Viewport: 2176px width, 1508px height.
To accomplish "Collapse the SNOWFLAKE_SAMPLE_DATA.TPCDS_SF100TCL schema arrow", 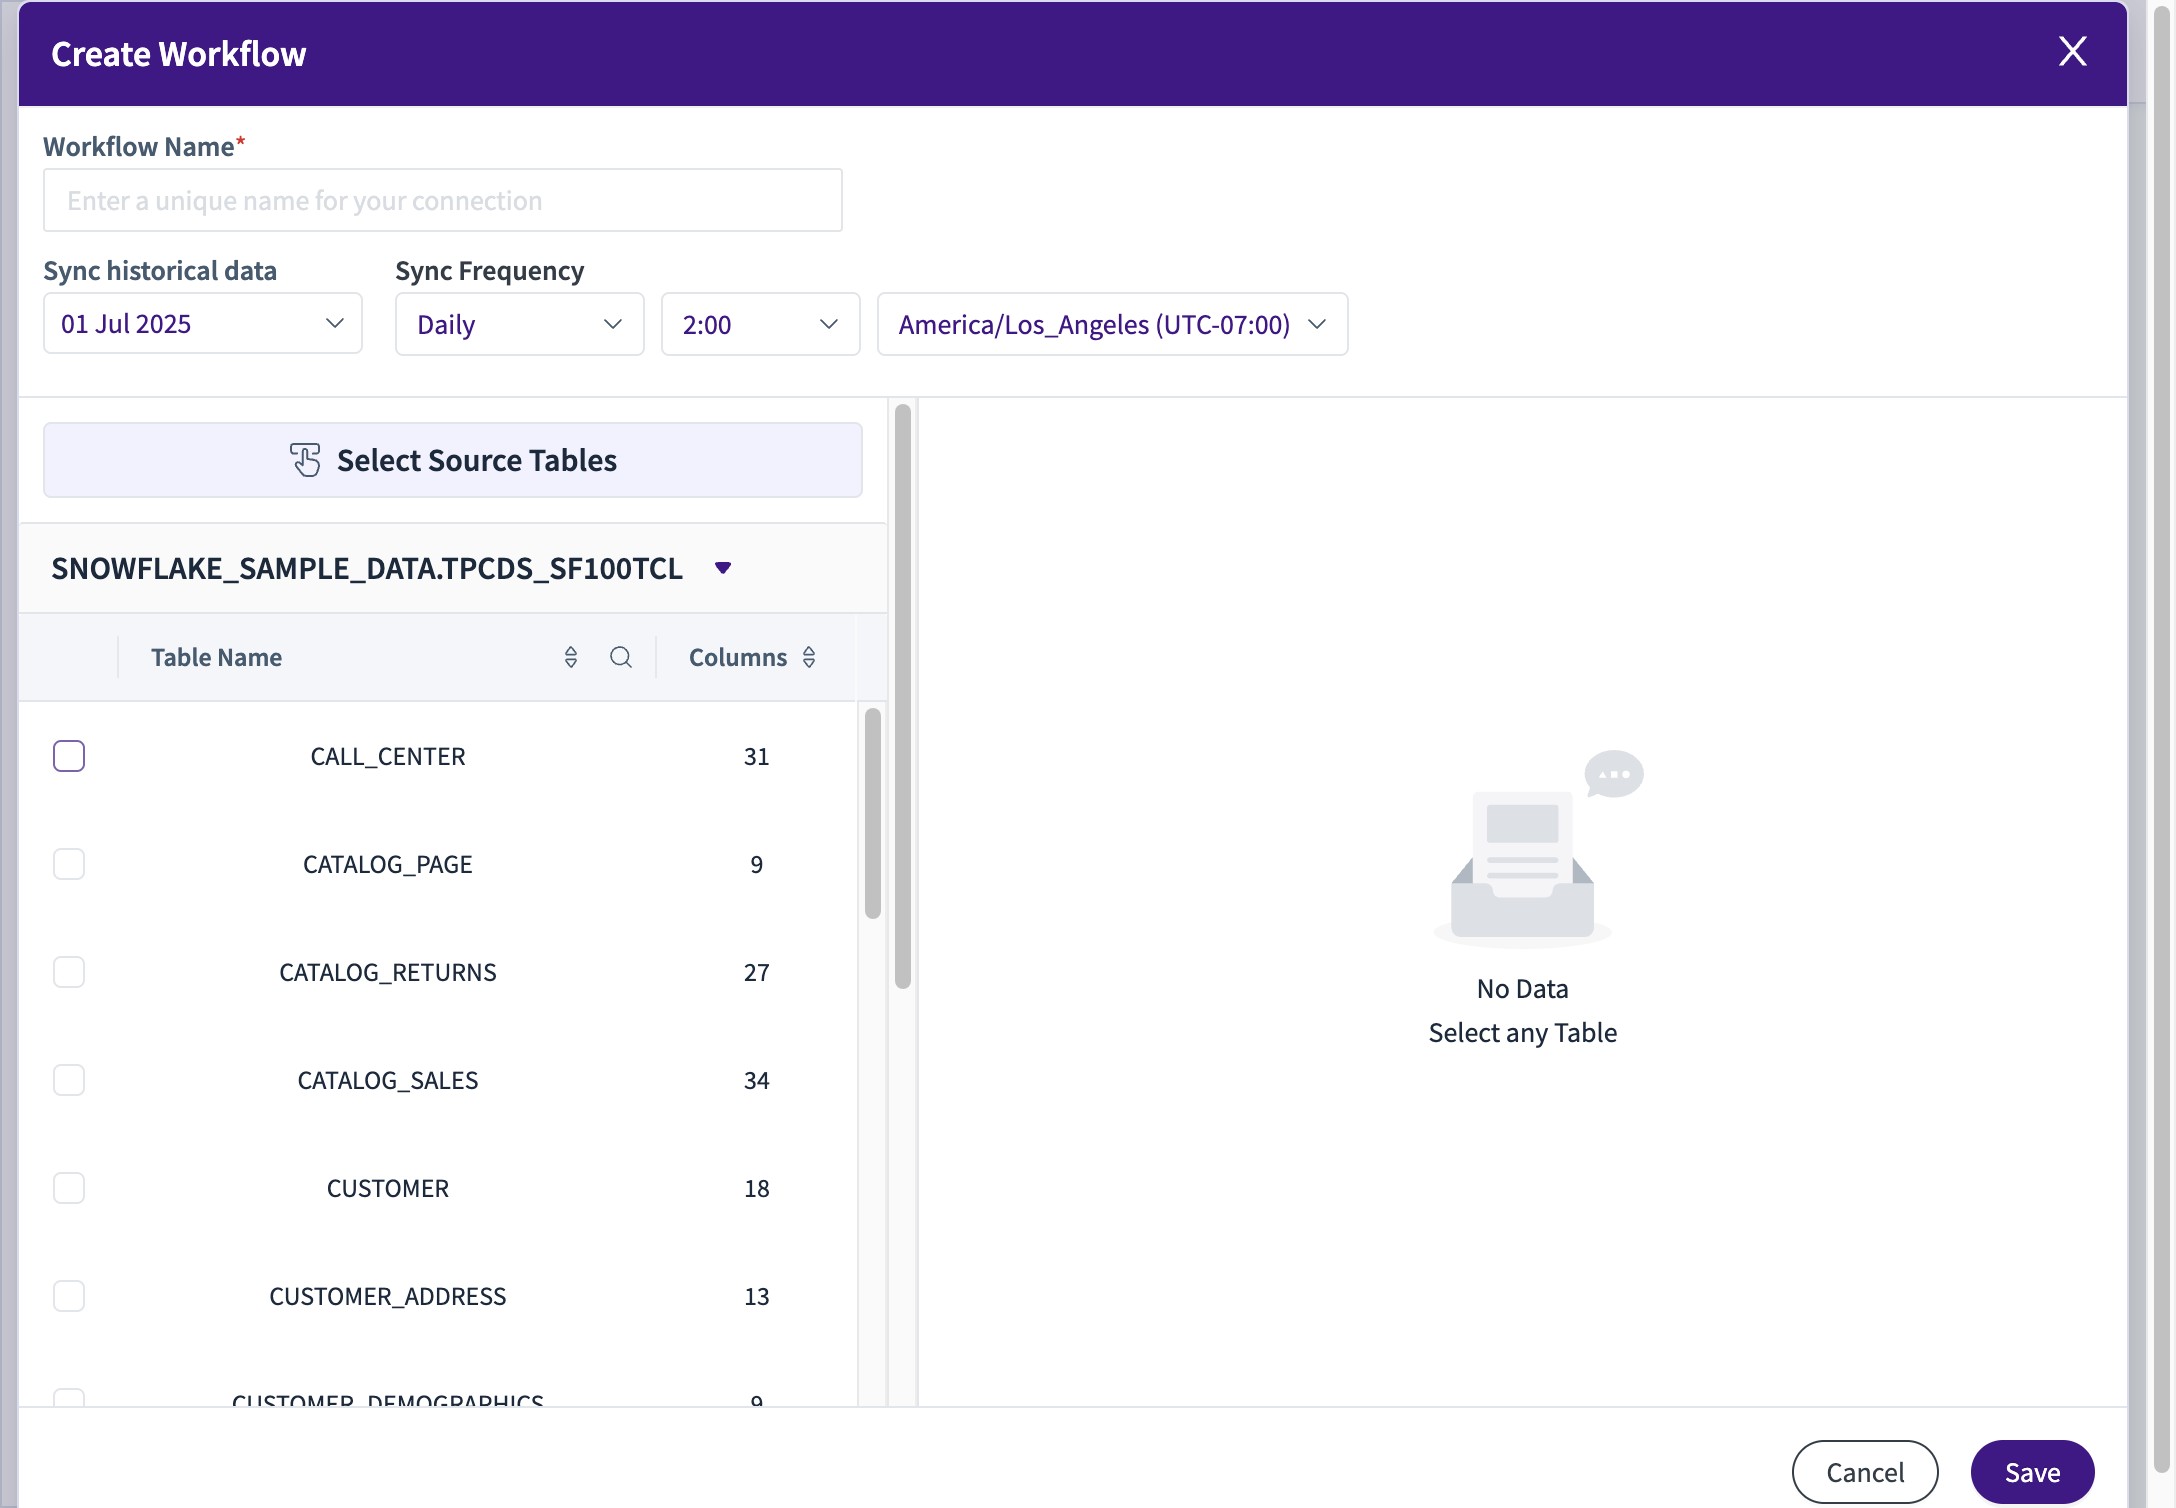I will tap(723, 568).
